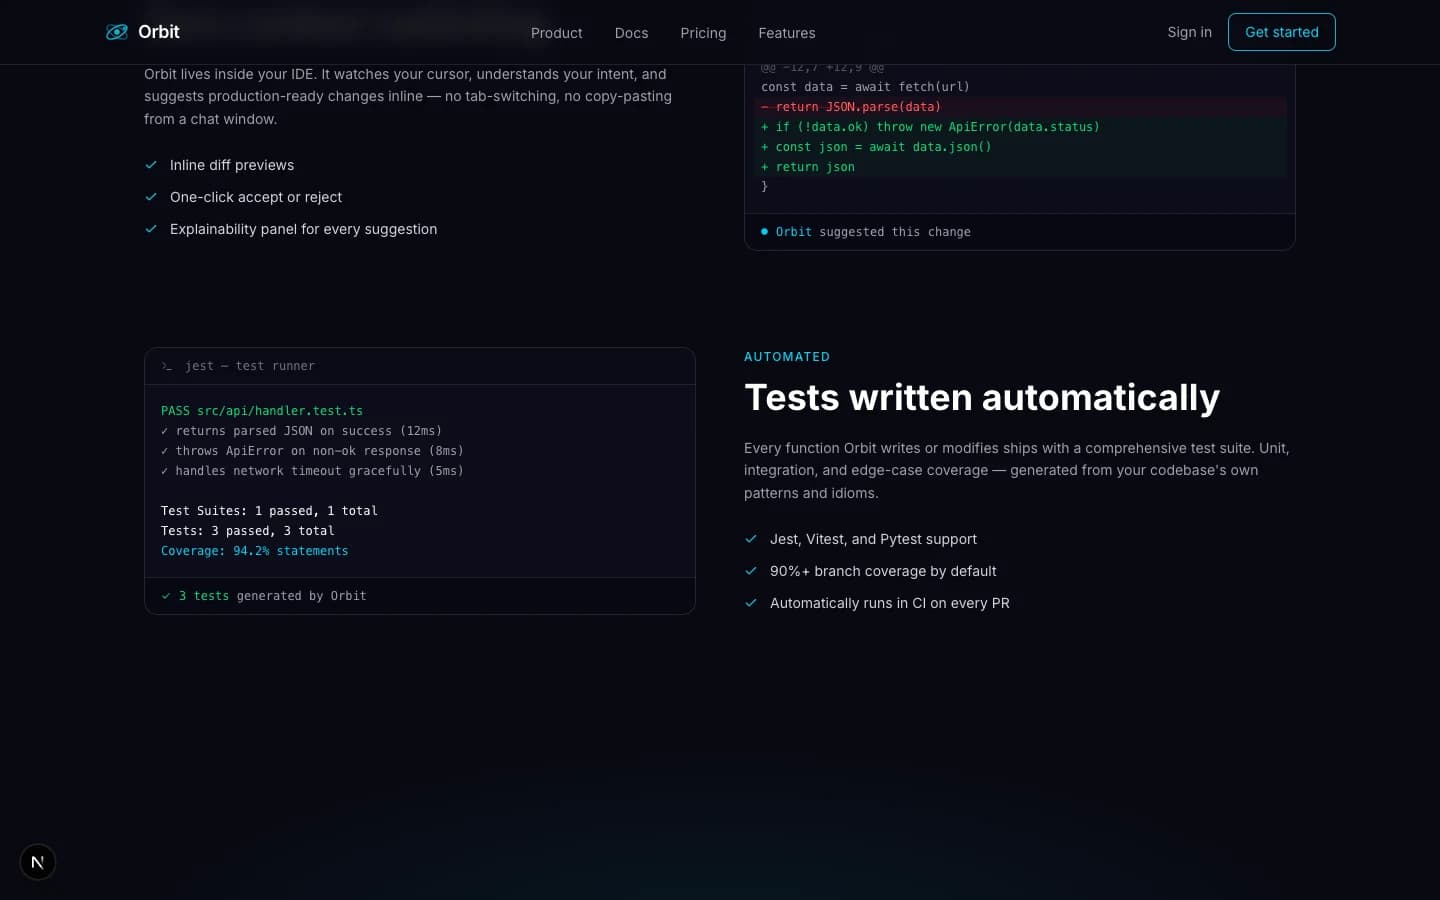
Task: Click the Orbit planet logo icon
Action: [x=117, y=32]
